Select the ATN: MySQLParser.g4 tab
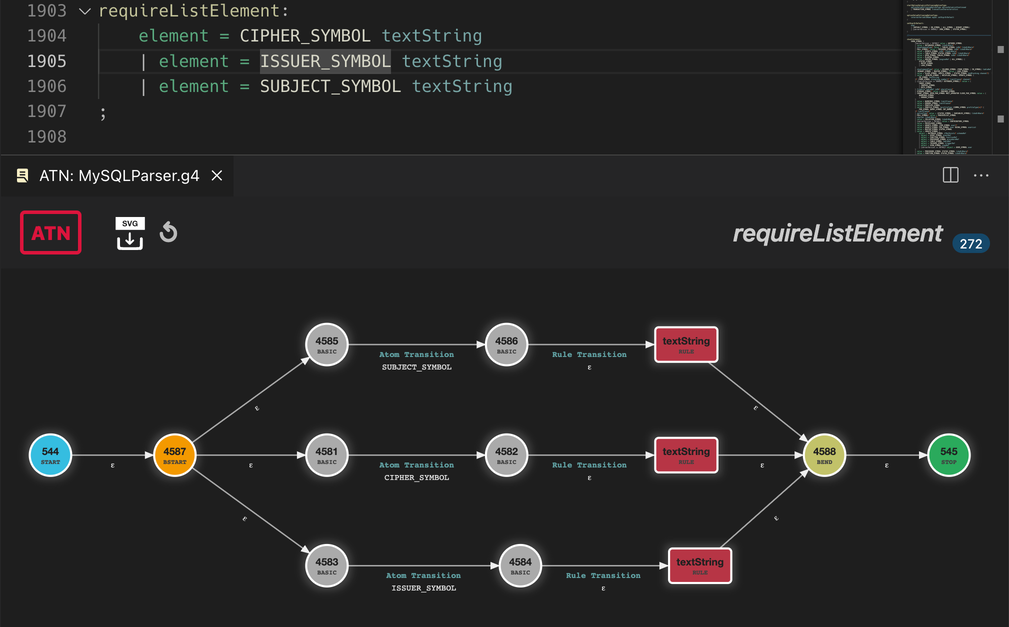The image size is (1009, 627). (119, 176)
